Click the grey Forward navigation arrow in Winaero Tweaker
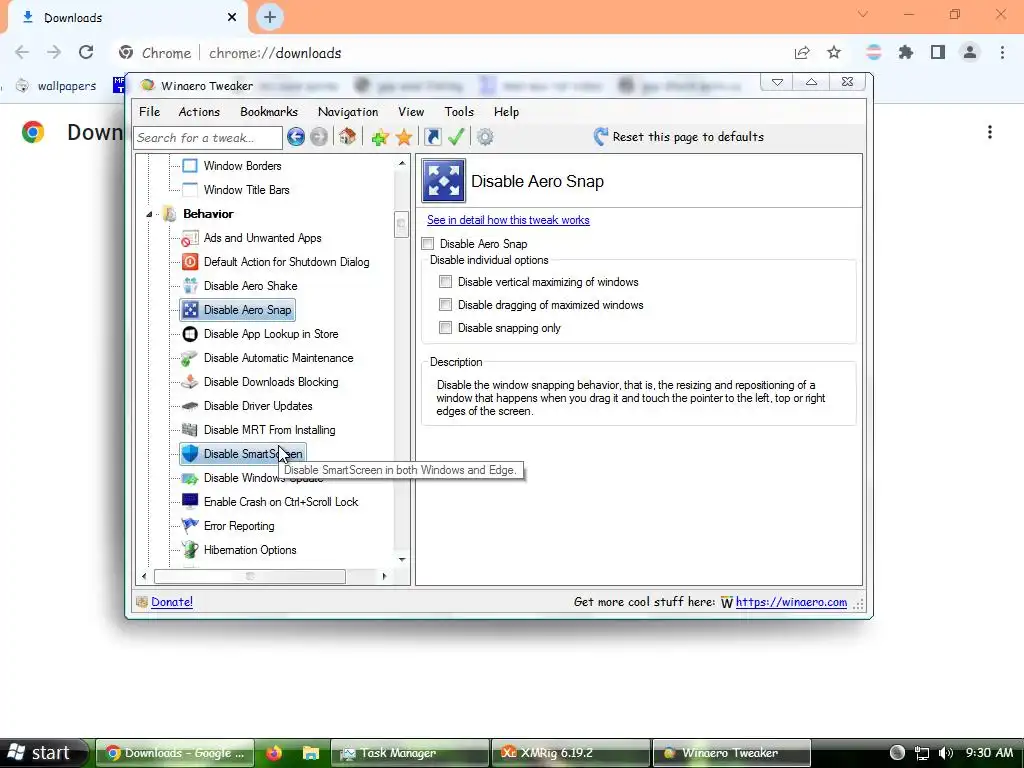The height and width of the screenshot is (768, 1024). [319, 137]
